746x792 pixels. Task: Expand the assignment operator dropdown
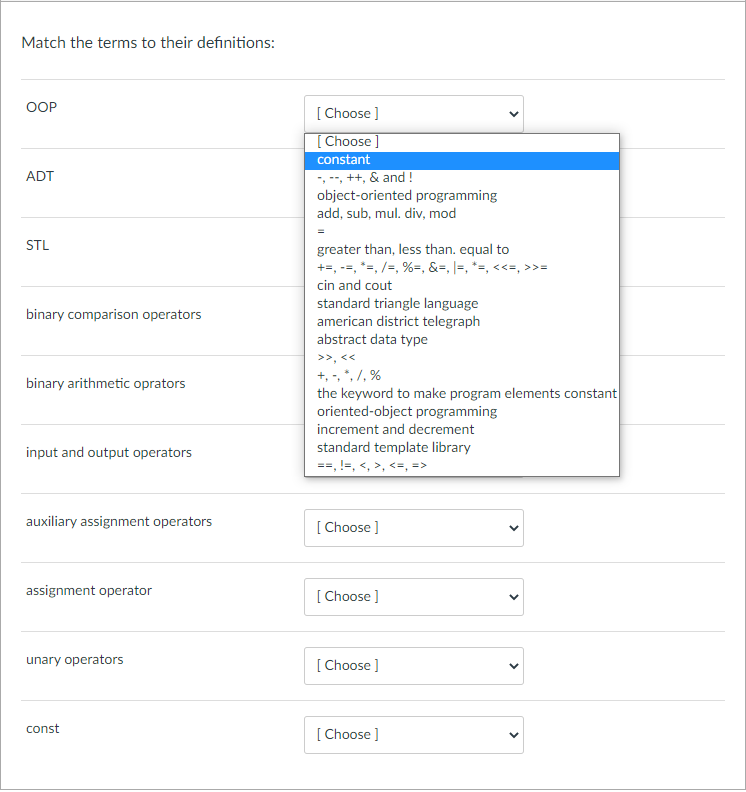tap(413, 597)
